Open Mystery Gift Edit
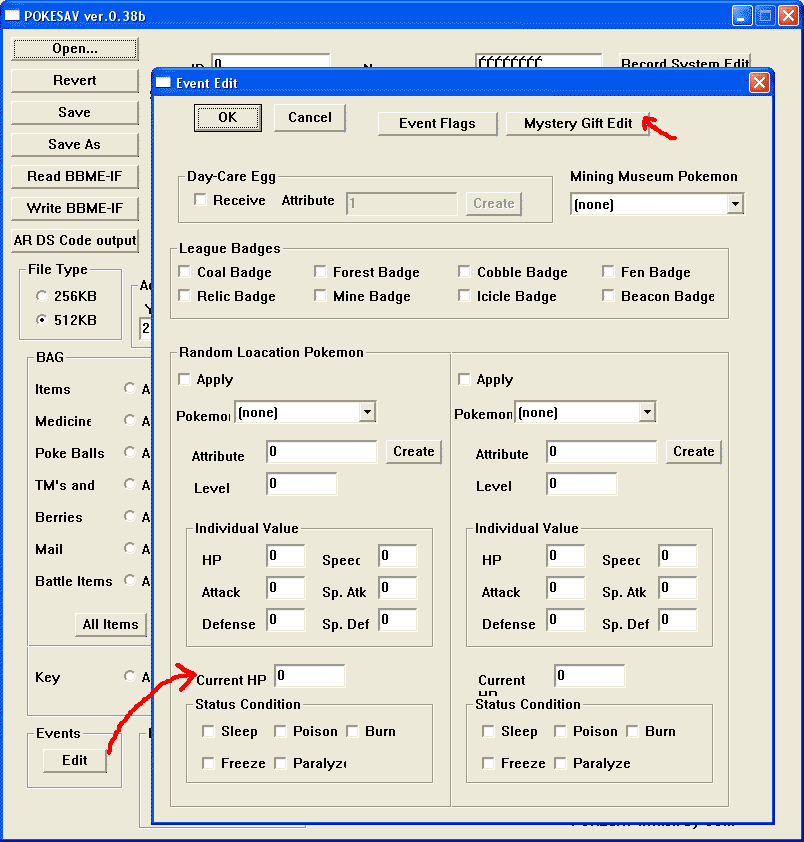 (x=578, y=124)
